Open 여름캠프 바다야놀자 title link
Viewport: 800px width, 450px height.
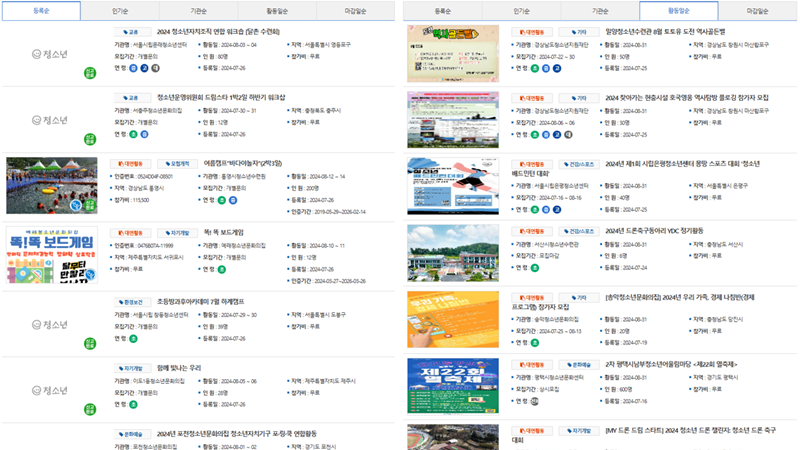point(243,163)
